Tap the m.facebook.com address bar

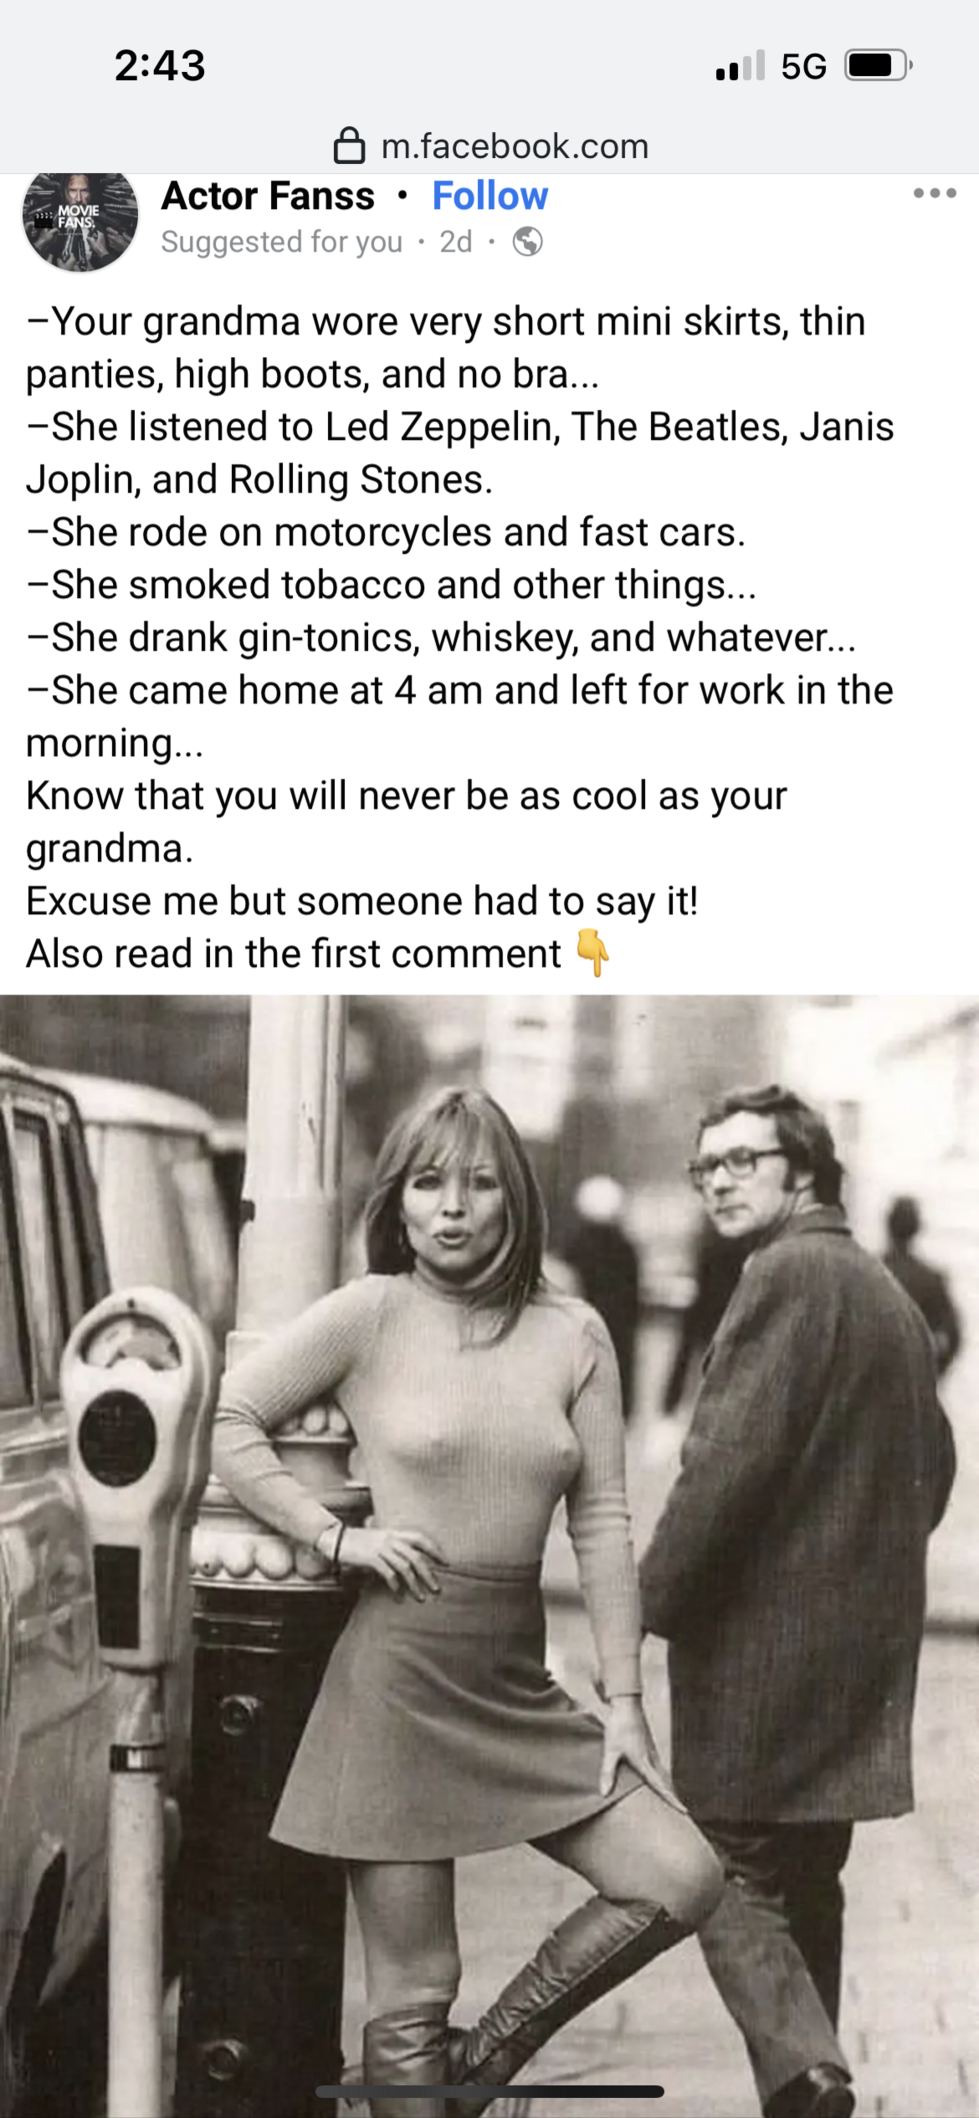(490, 146)
